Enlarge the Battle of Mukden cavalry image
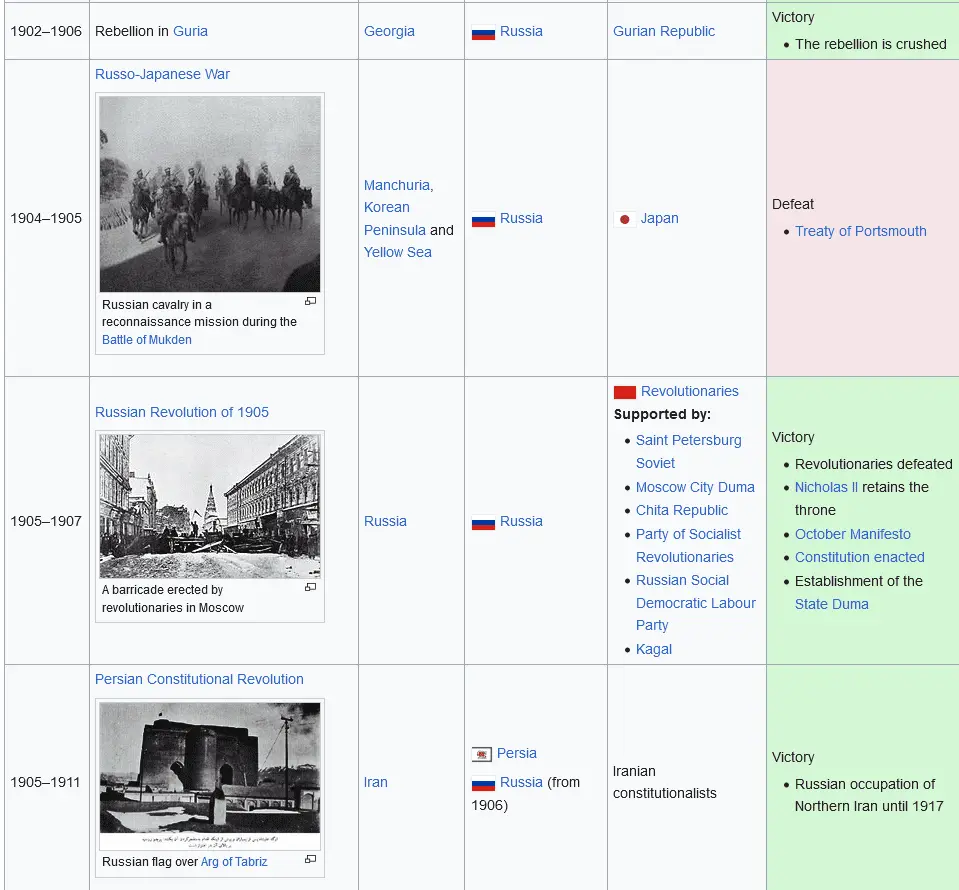 pos(310,302)
